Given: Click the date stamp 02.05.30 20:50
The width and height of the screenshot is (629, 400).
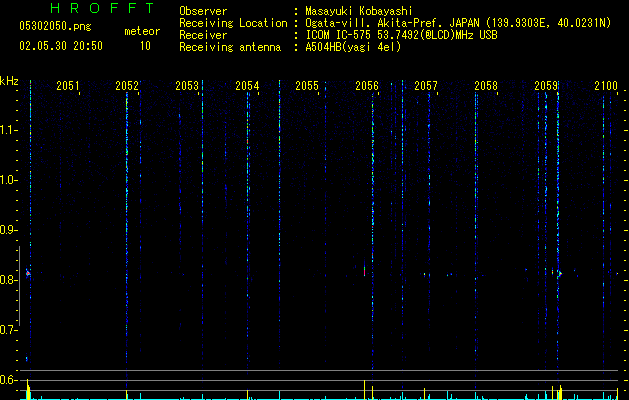Looking at the screenshot, I should click(61, 46).
